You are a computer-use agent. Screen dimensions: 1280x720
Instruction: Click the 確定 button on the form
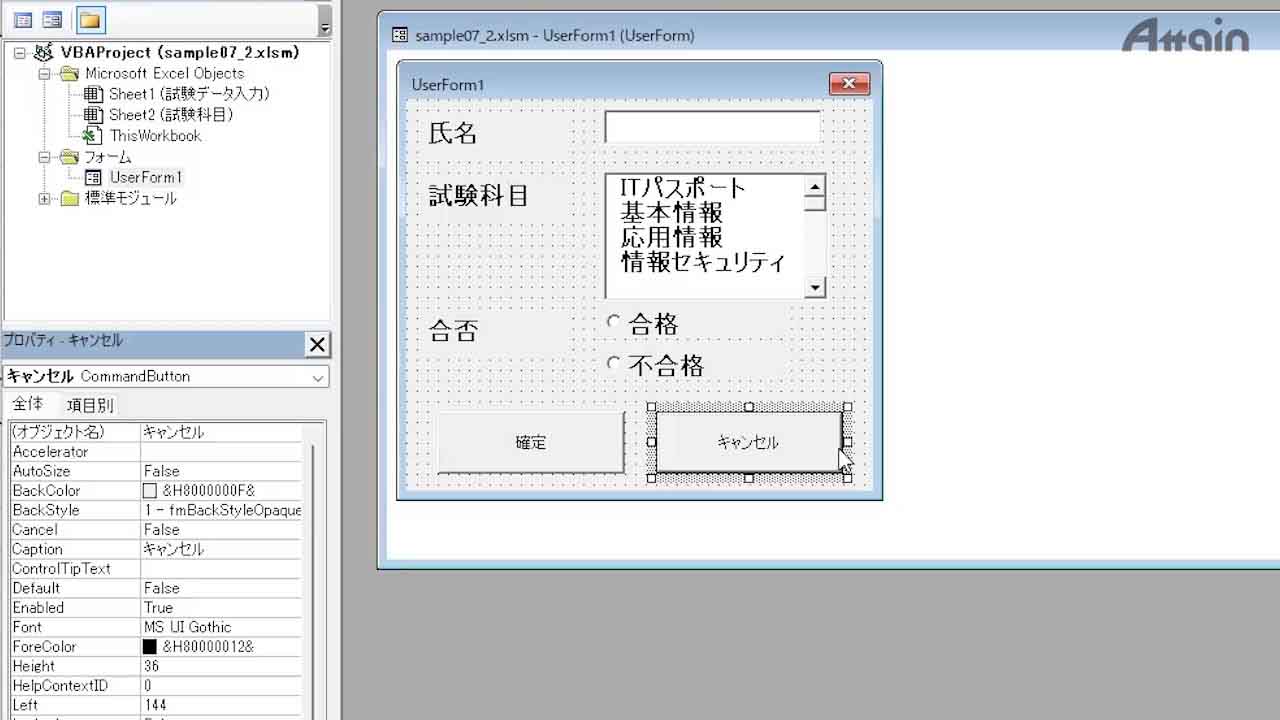click(530, 442)
